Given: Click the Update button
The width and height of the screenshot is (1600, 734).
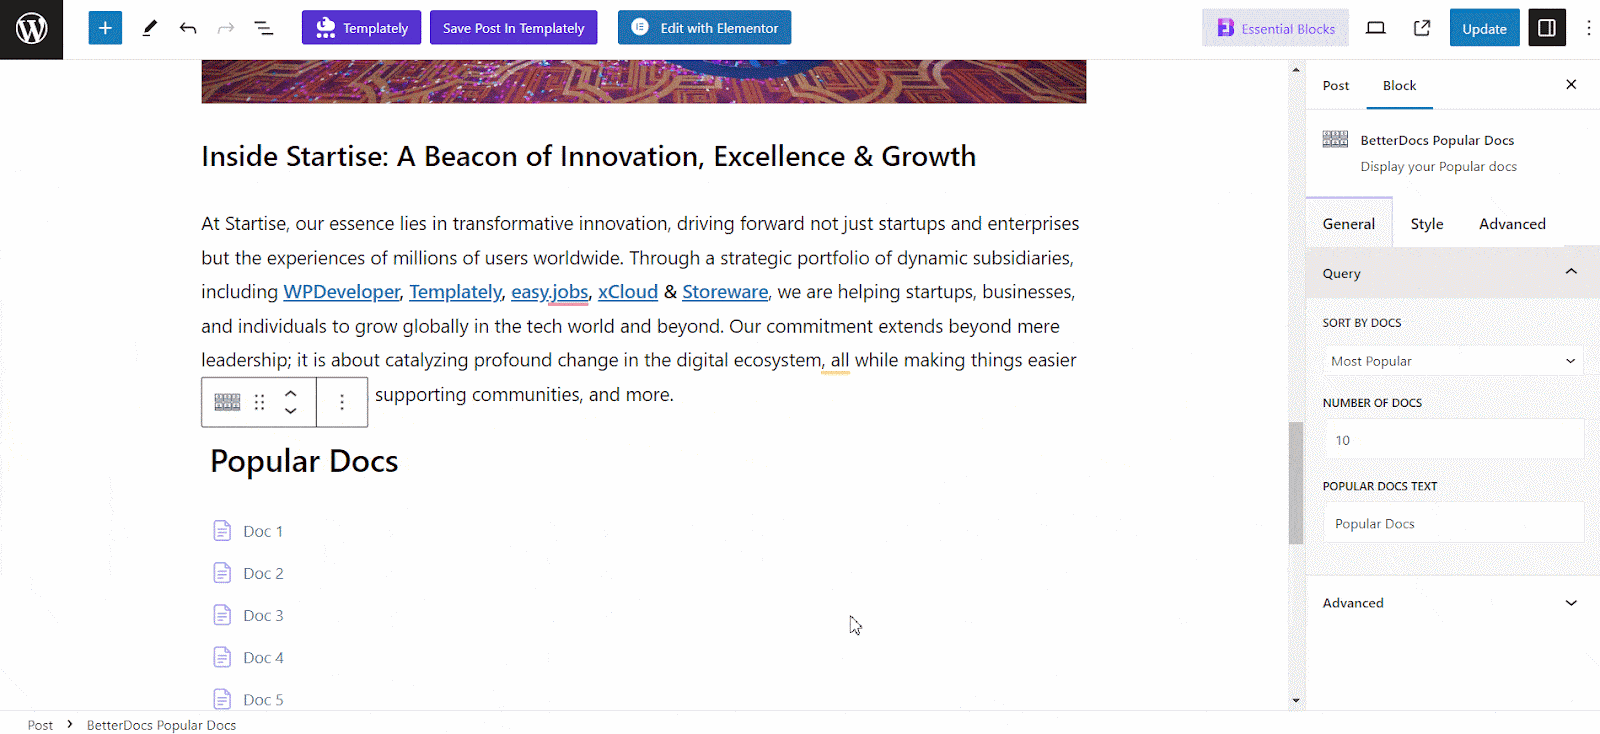Looking at the screenshot, I should 1484,28.
